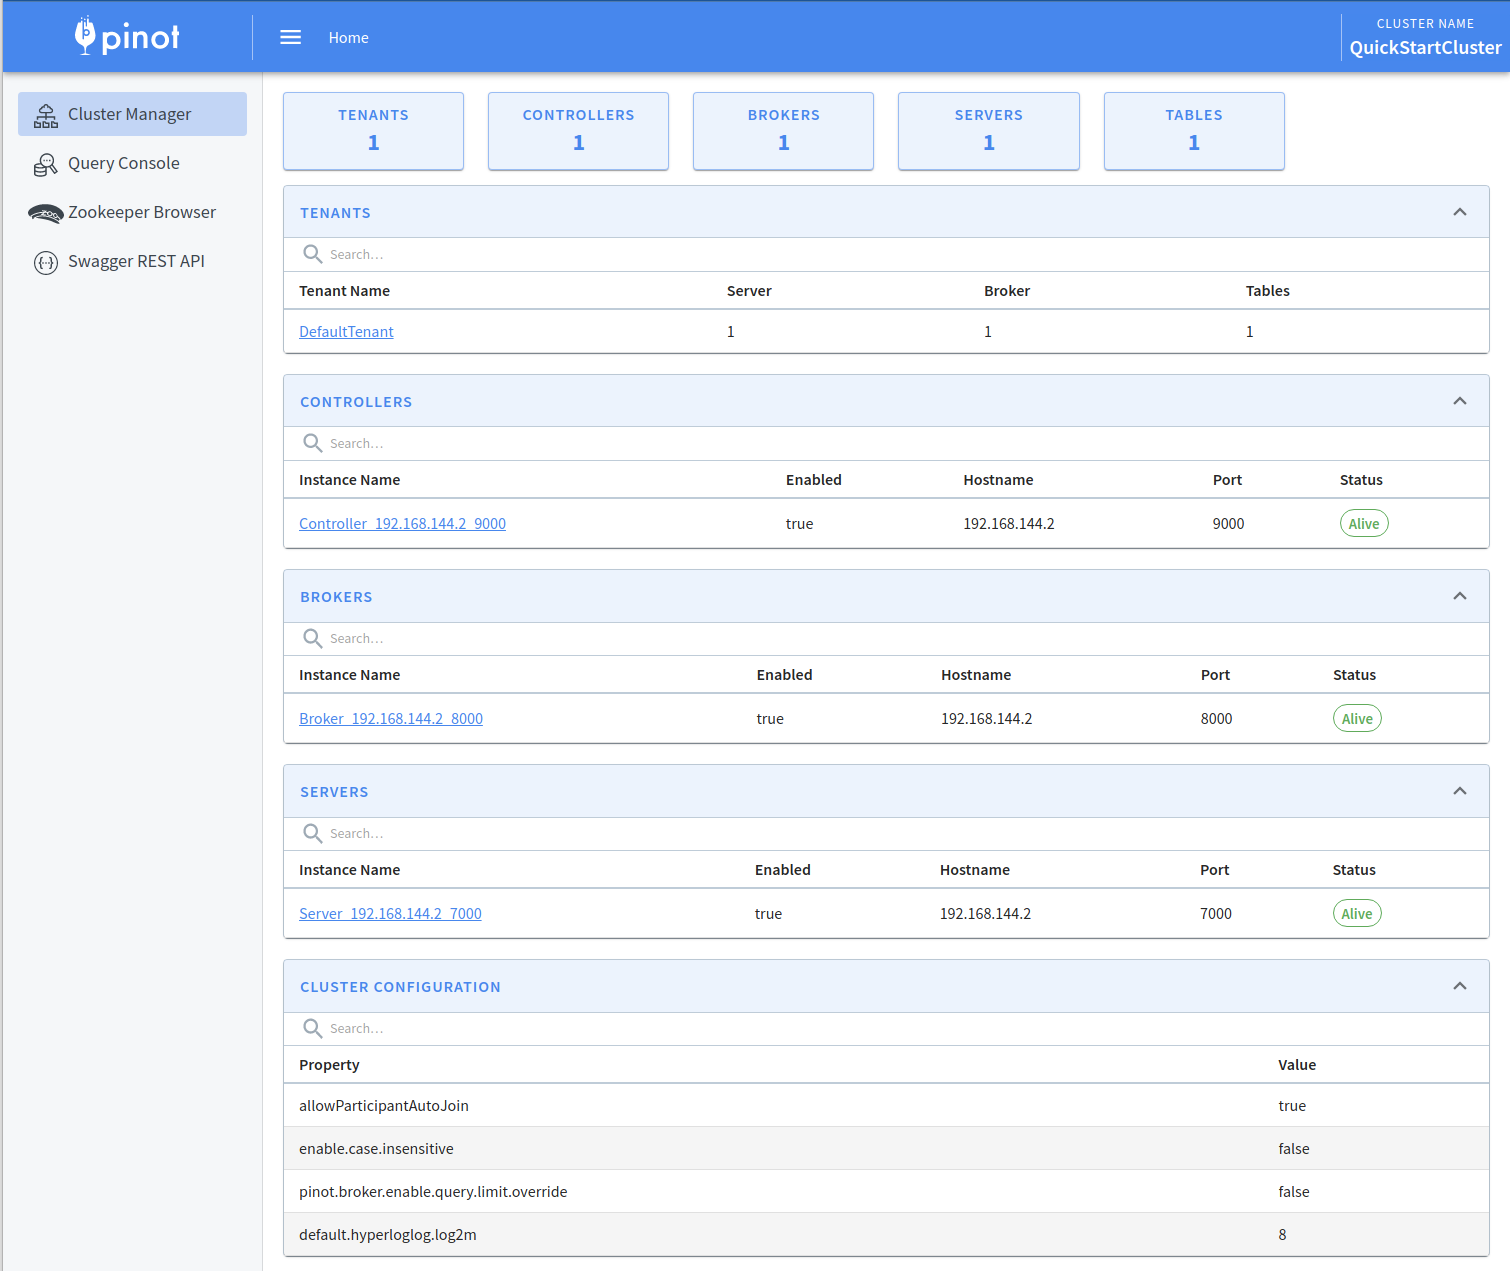Click the Zookeeper Browser sidebar icon

click(x=46, y=213)
